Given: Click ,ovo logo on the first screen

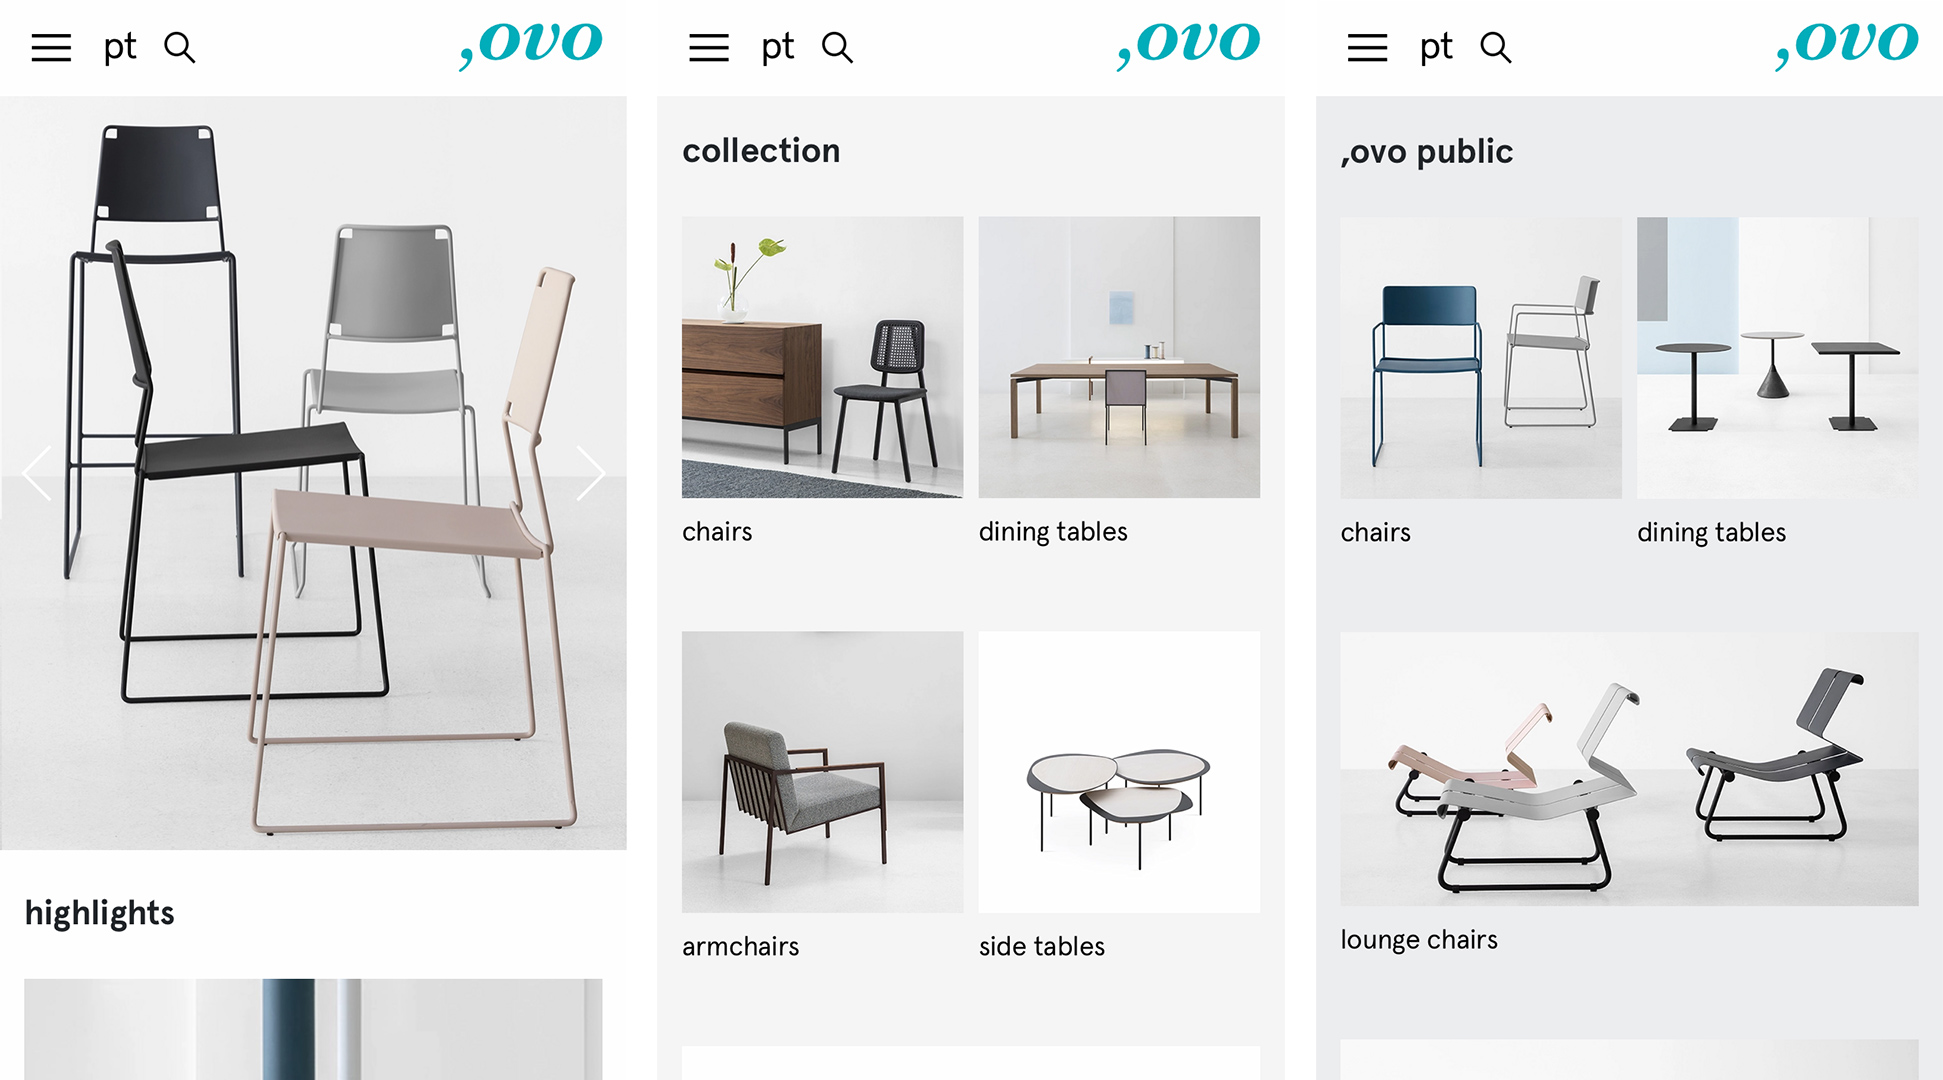Looking at the screenshot, I should 531,45.
